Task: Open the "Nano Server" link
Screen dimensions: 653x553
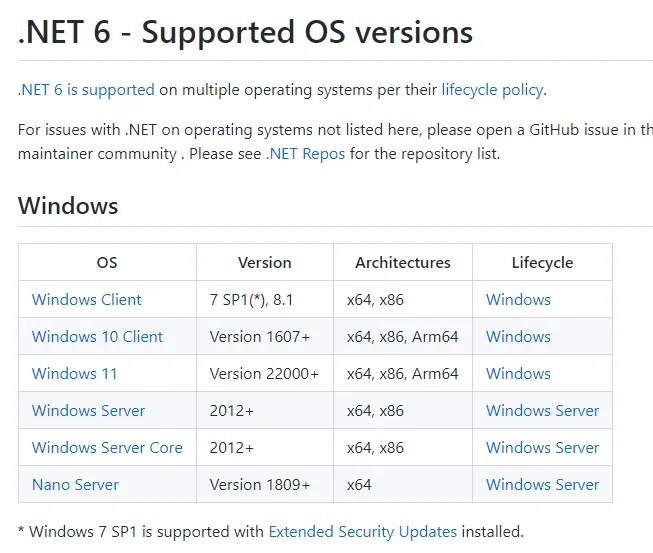Action: pyautogui.click(x=75, y=484)
